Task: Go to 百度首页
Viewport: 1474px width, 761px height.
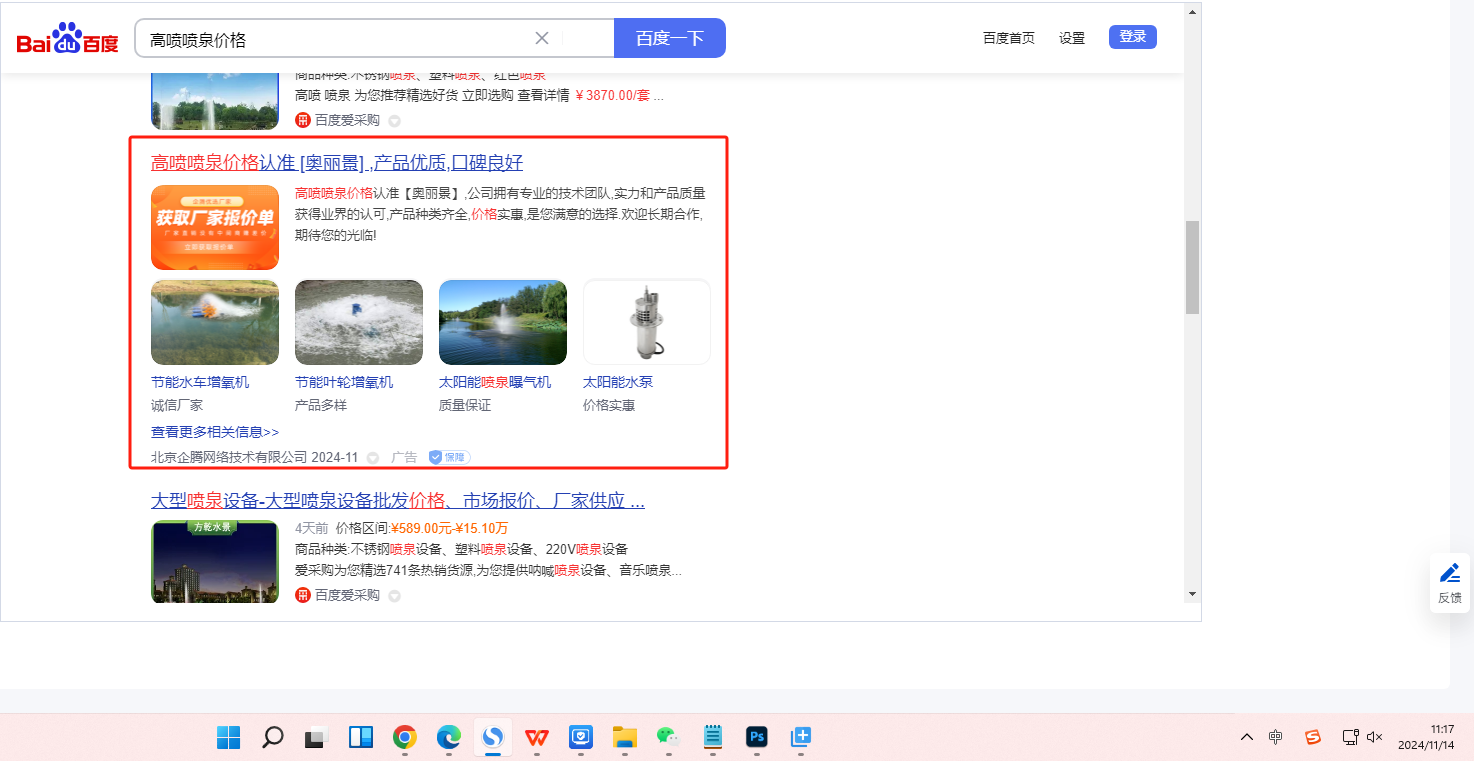Action: 1009,38
